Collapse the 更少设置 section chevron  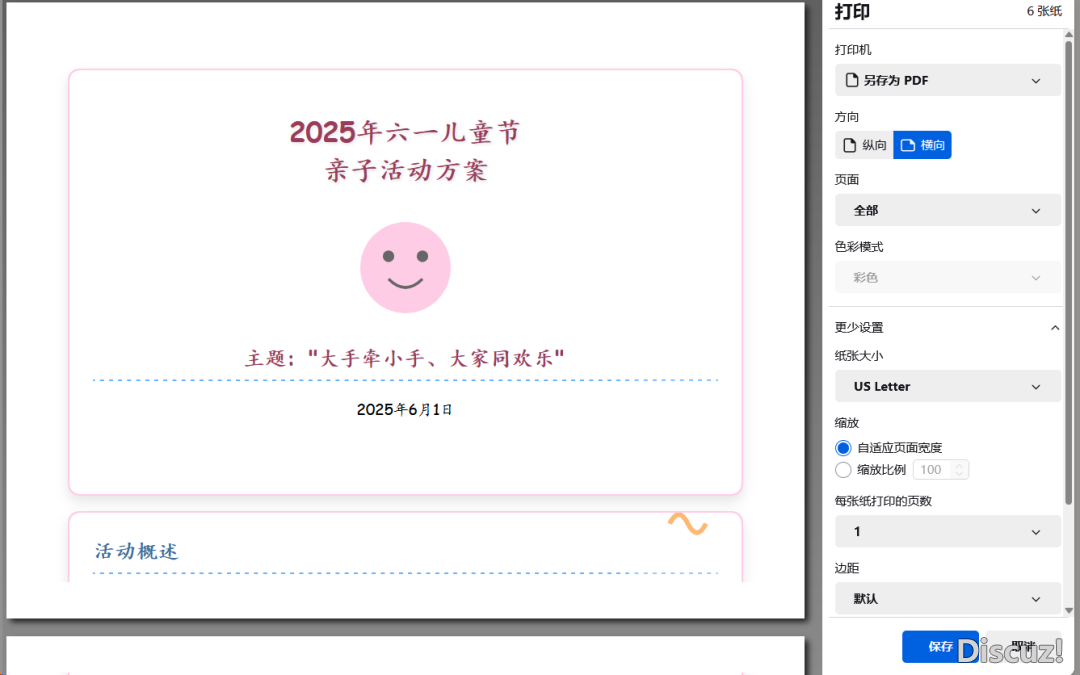(1054, 328)
